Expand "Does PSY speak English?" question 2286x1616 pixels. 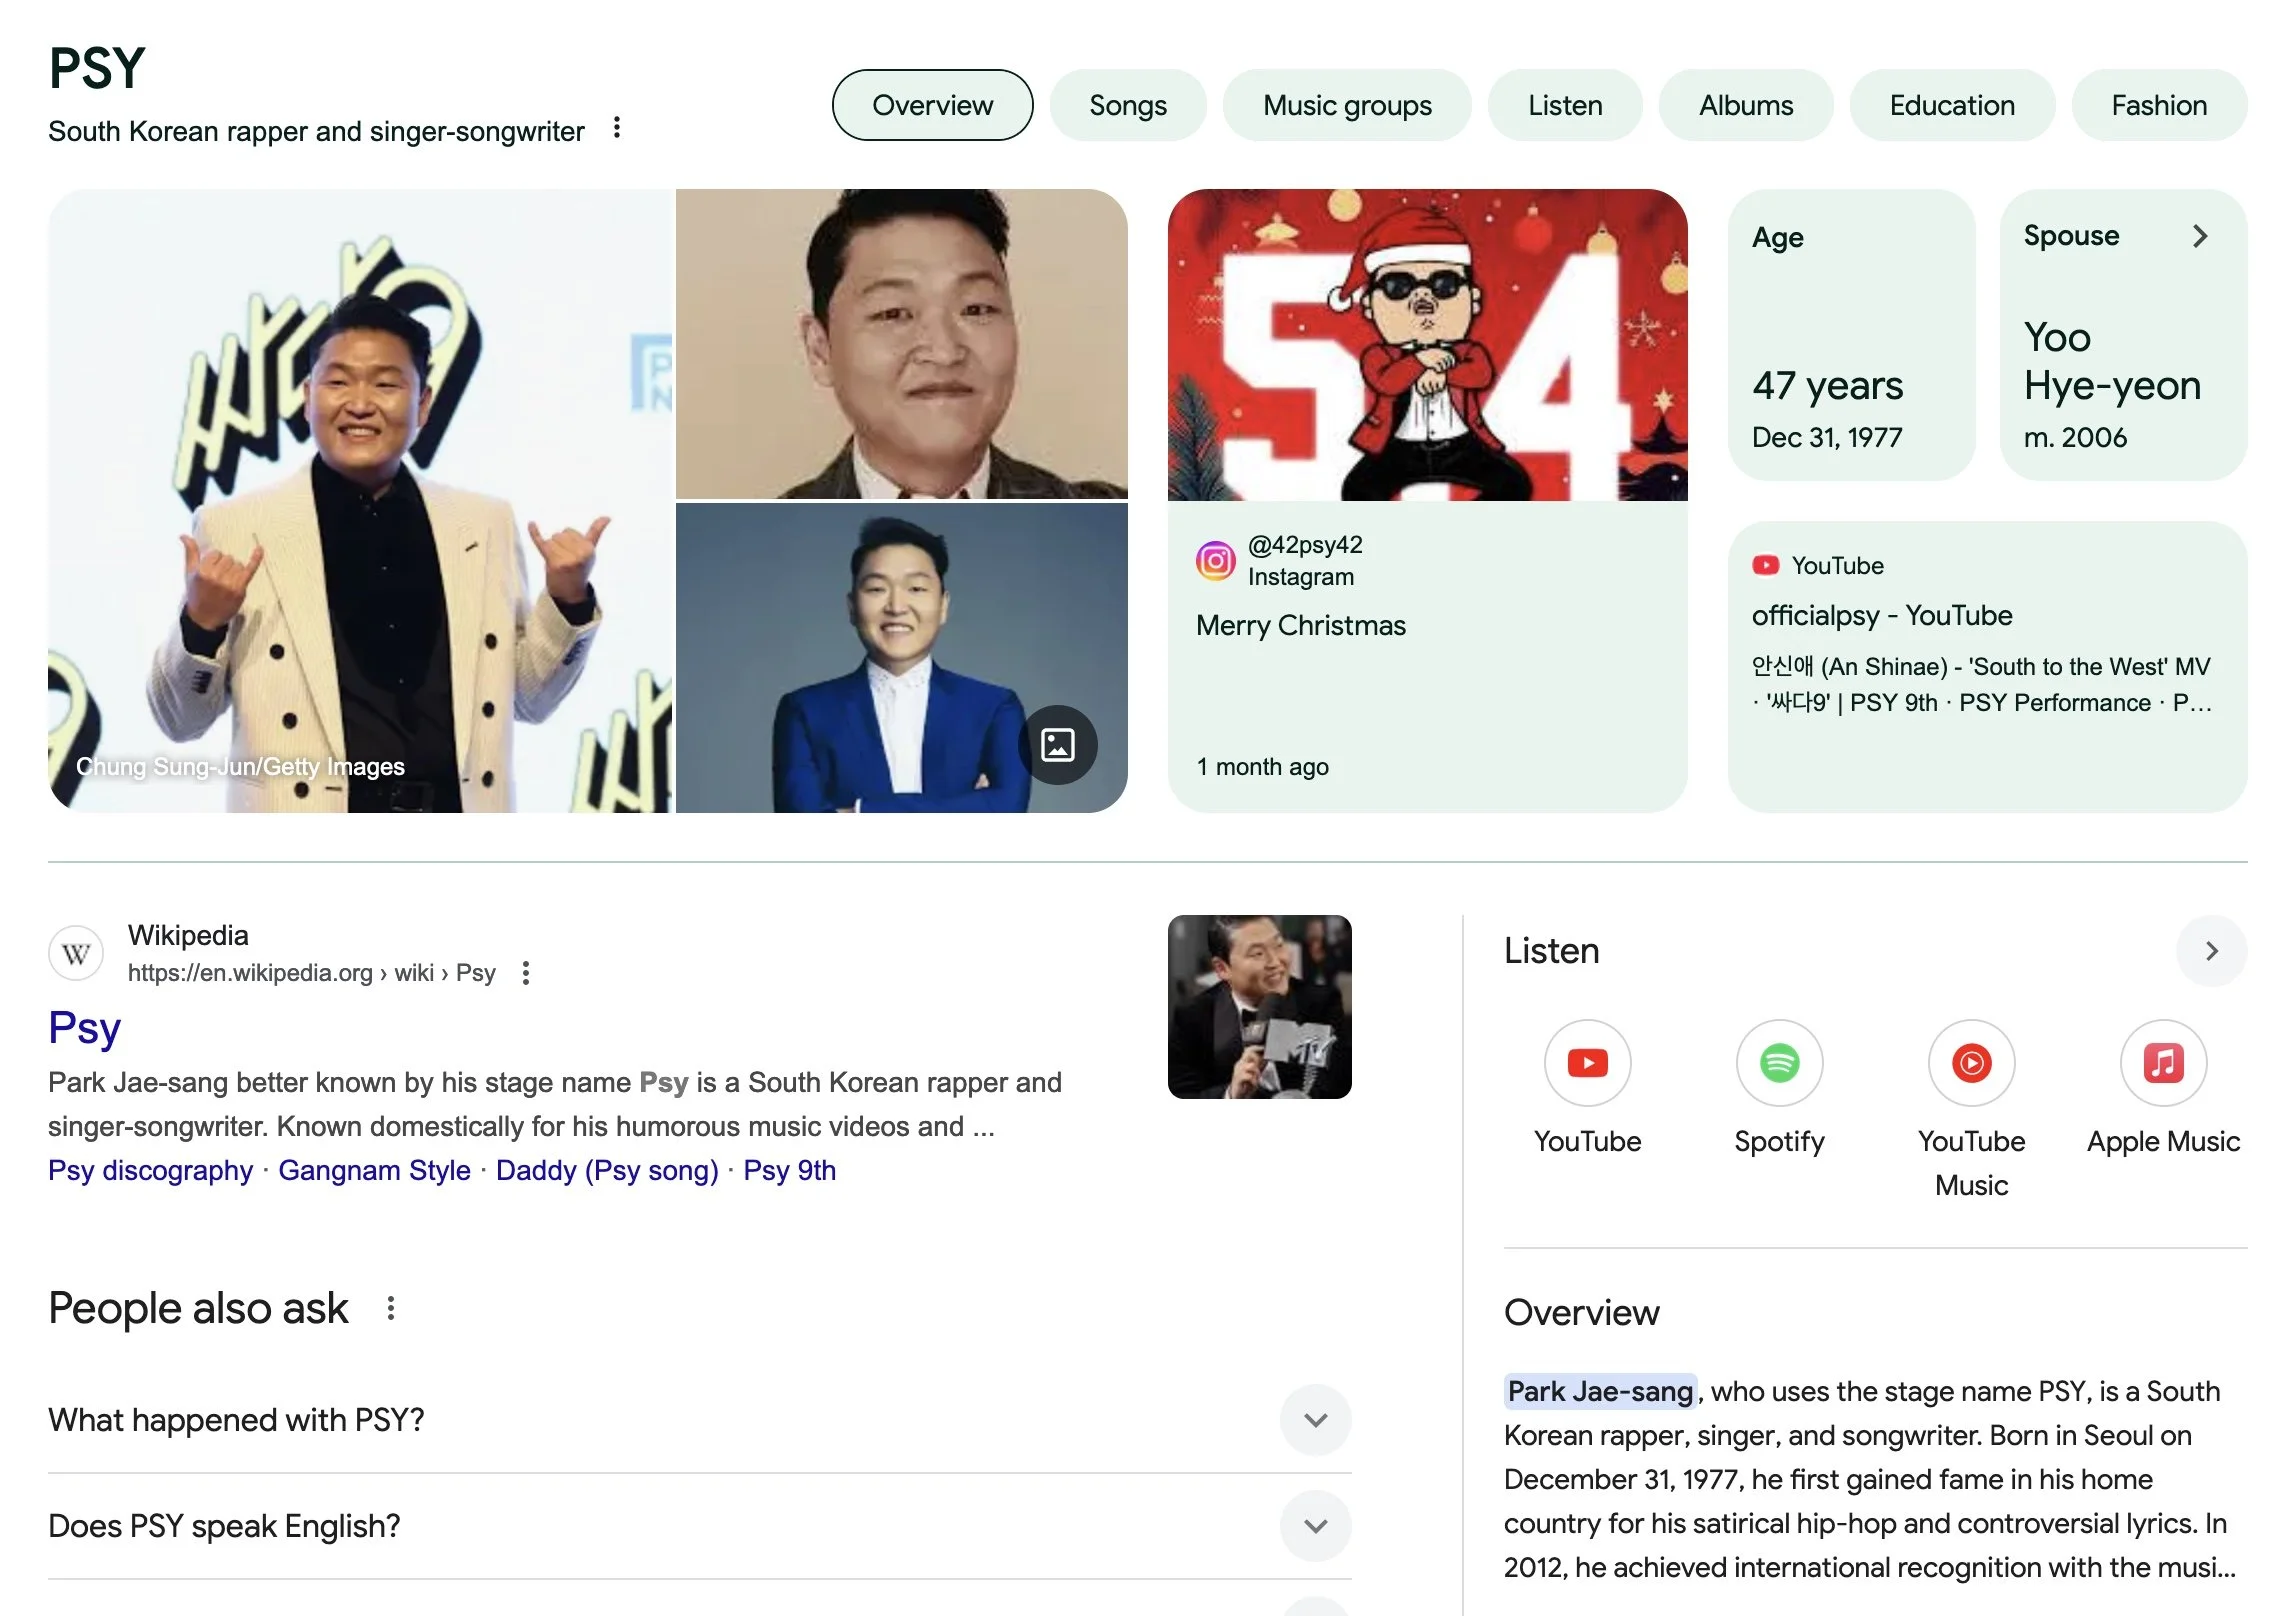[1315, 1526]
